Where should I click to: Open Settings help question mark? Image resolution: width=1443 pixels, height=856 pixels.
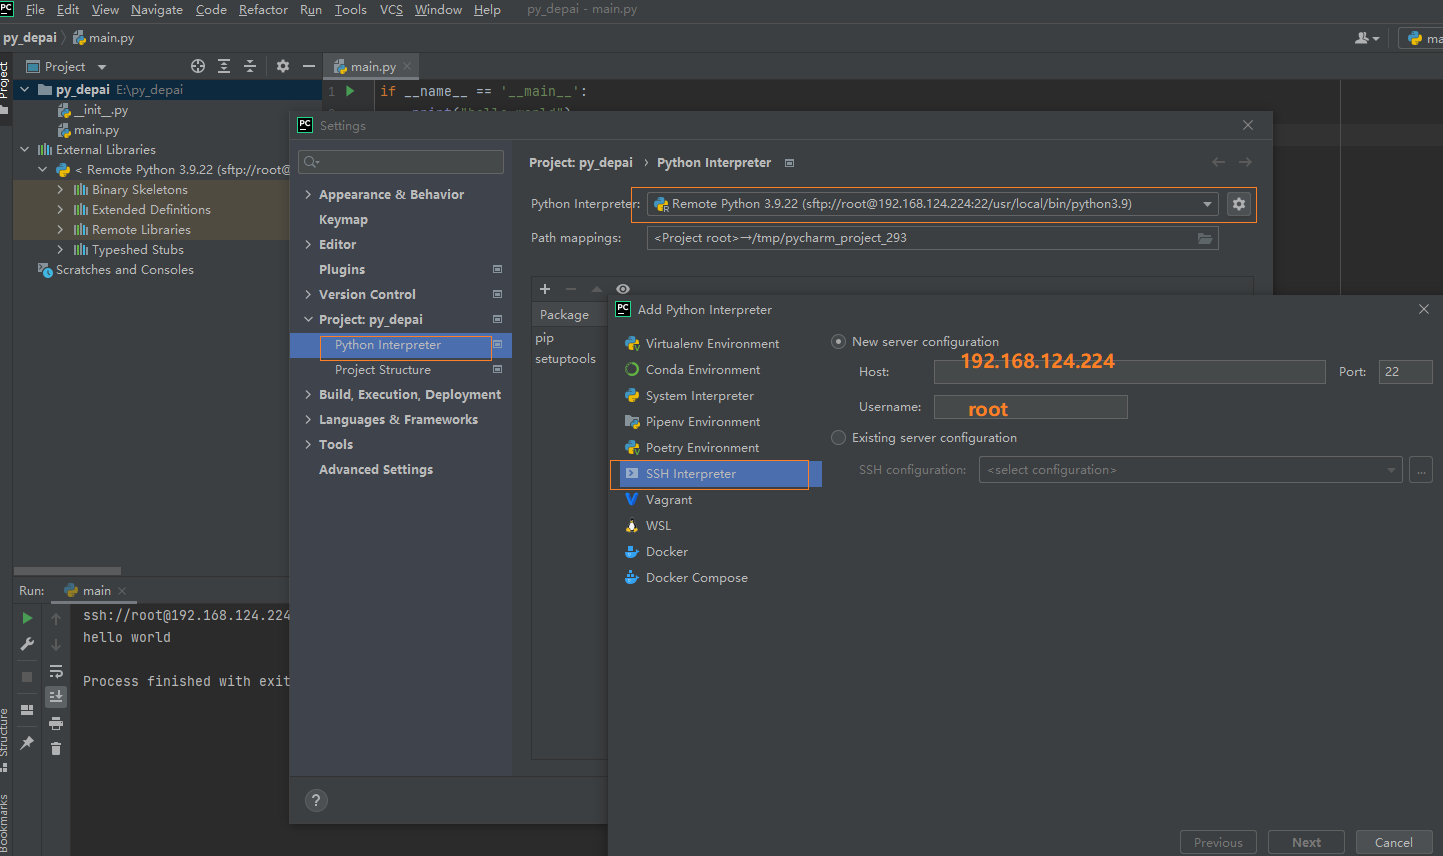[316, 800]
